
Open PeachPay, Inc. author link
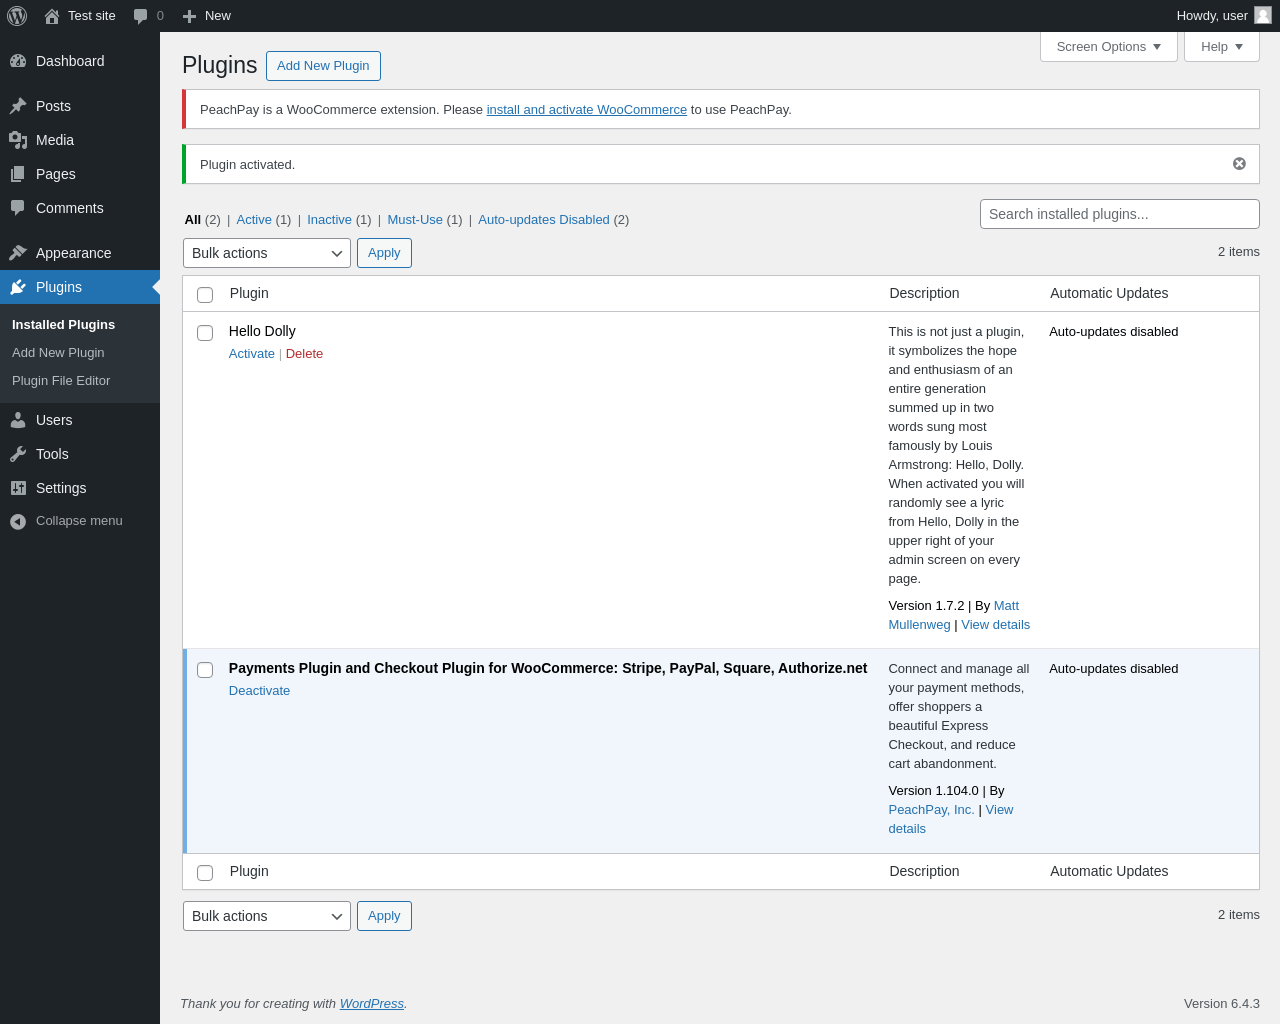coord(931,810)
